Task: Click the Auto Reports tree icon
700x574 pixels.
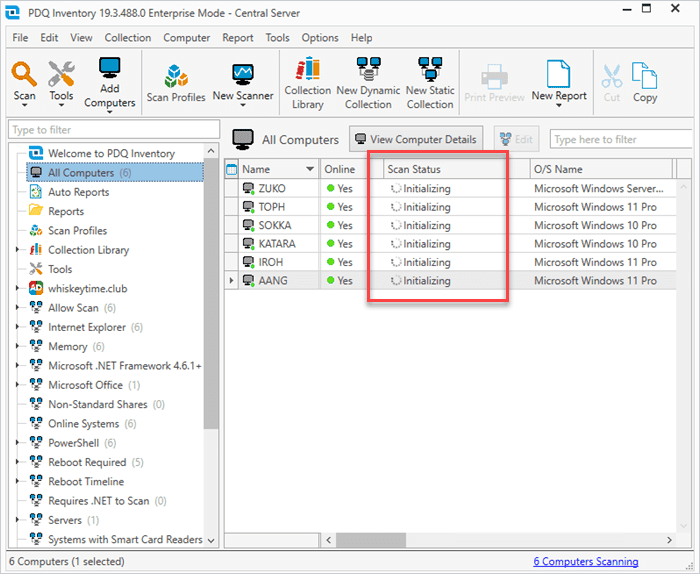Action: coord(35,192)
